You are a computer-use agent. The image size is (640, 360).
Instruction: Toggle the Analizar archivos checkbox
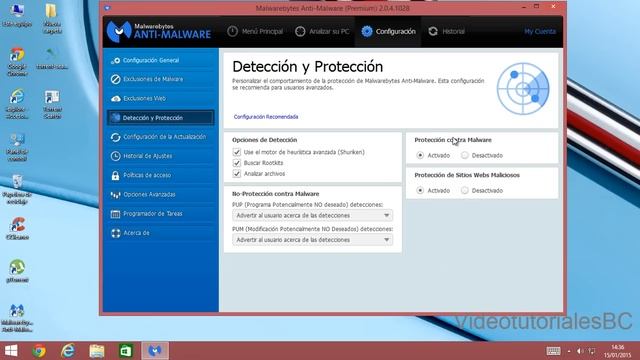coord(237,173)
